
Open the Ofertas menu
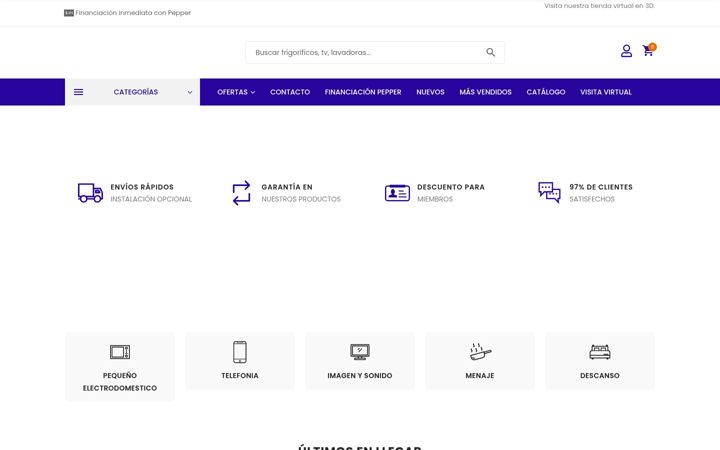pyautogui.click(x=232, y=92)
